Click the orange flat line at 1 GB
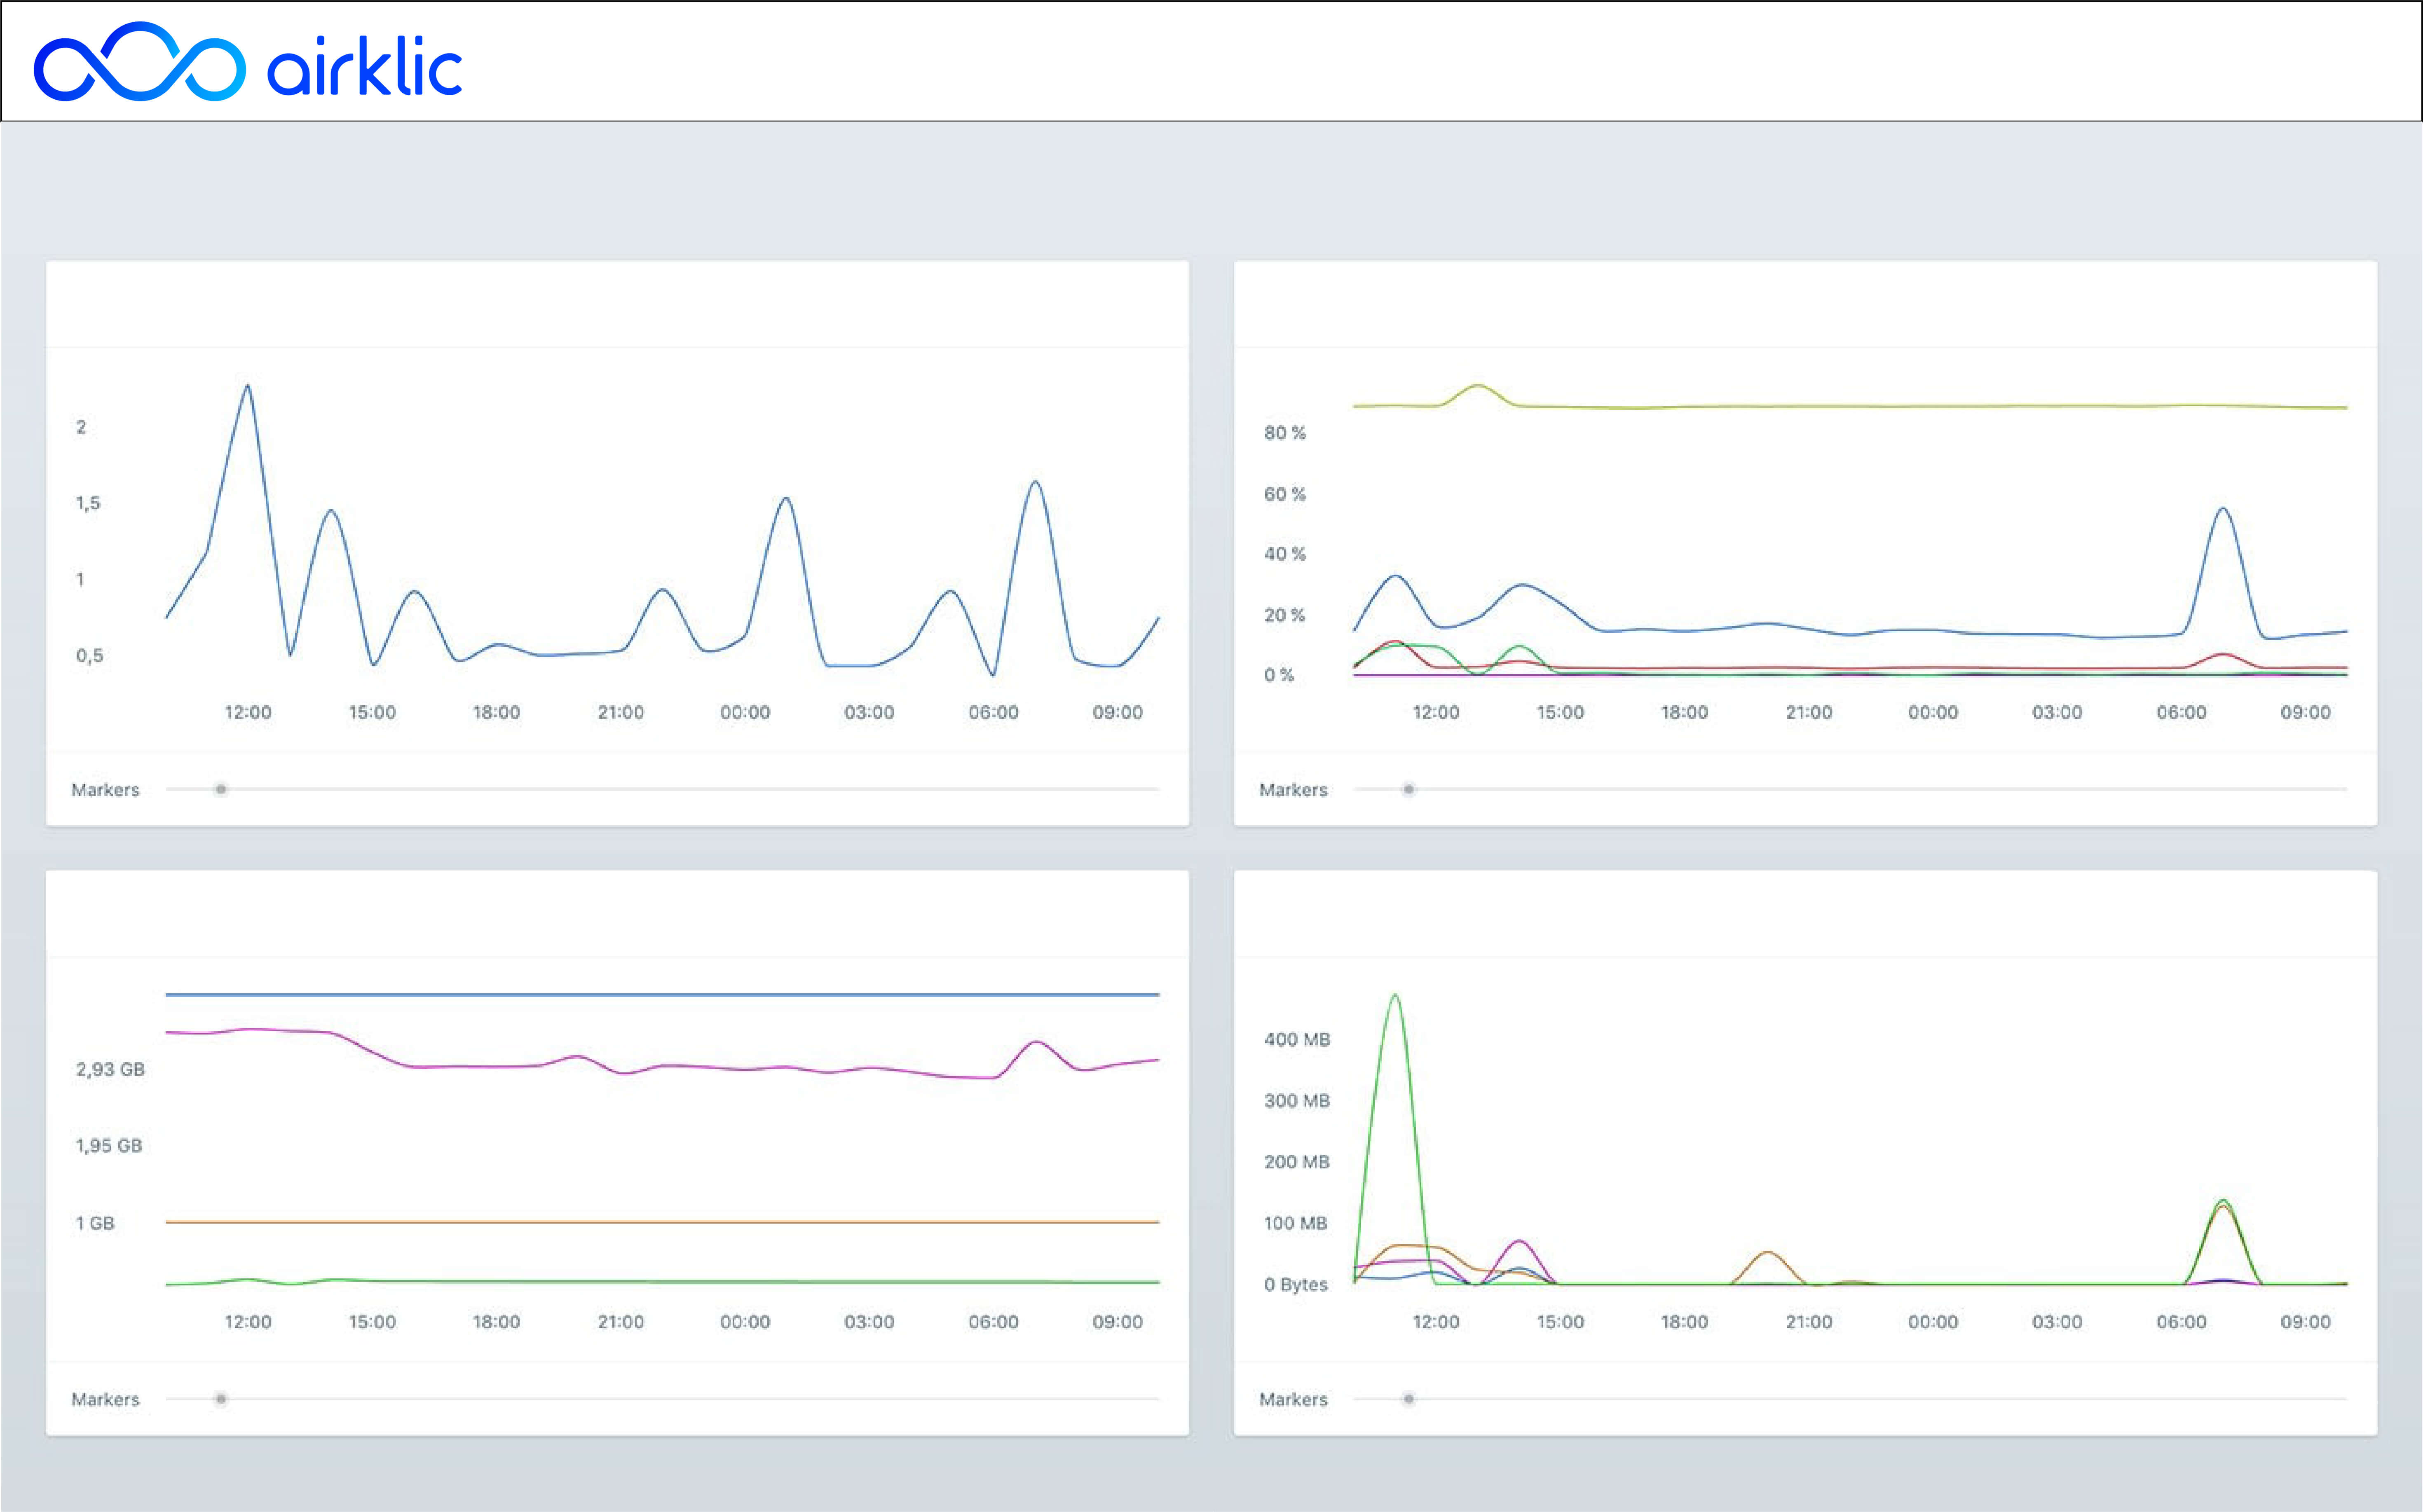Image resolution: width=2423 pixels, height=1512 pixels. tap(660, 1221)
